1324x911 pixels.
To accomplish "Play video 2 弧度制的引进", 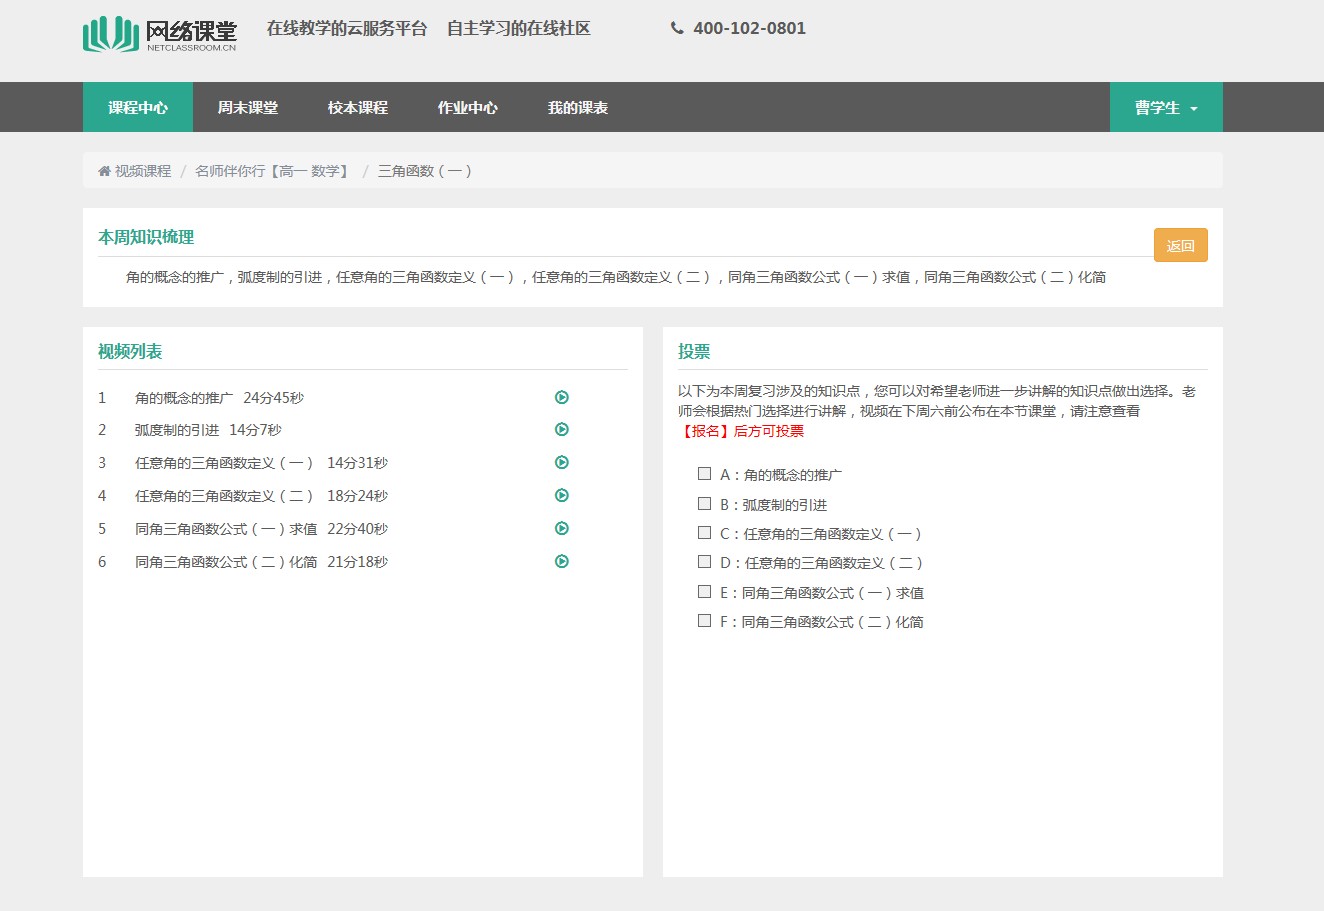I will point(562,429).
